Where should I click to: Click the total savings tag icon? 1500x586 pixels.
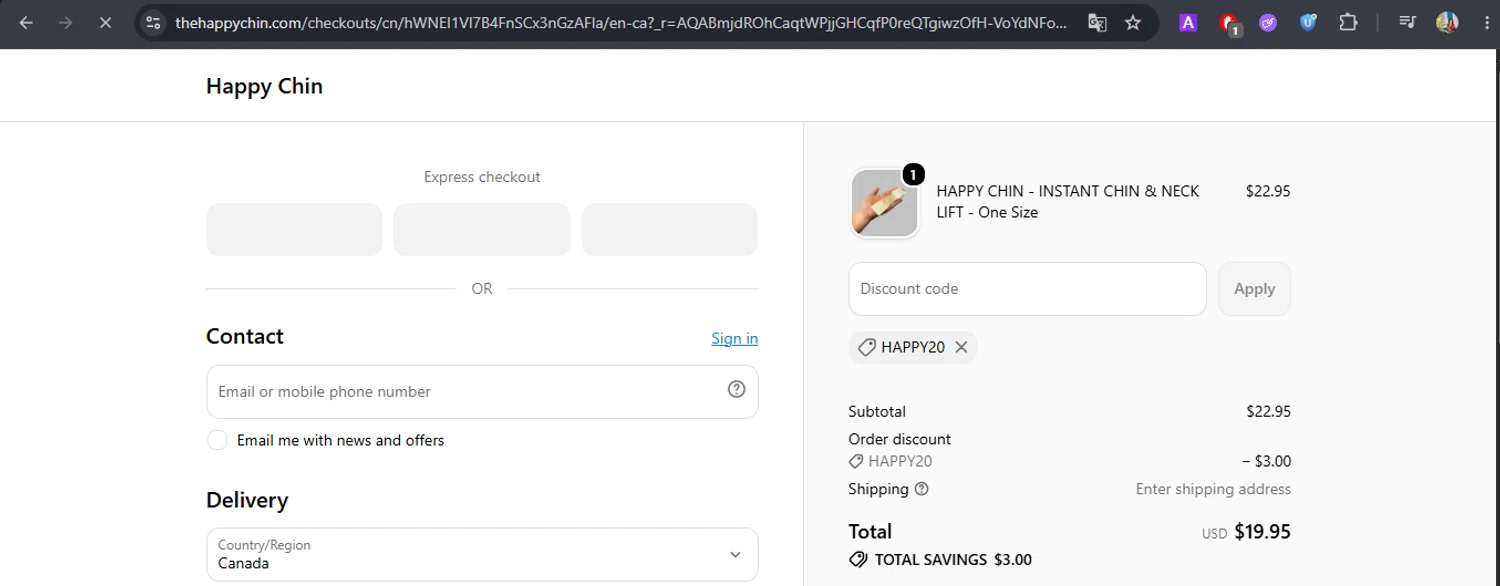858,560
